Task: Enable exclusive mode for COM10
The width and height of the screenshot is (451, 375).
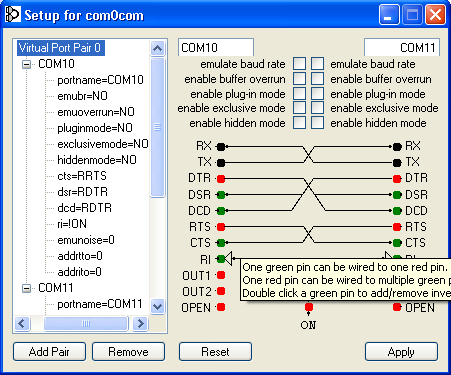Action: [299, 108]
